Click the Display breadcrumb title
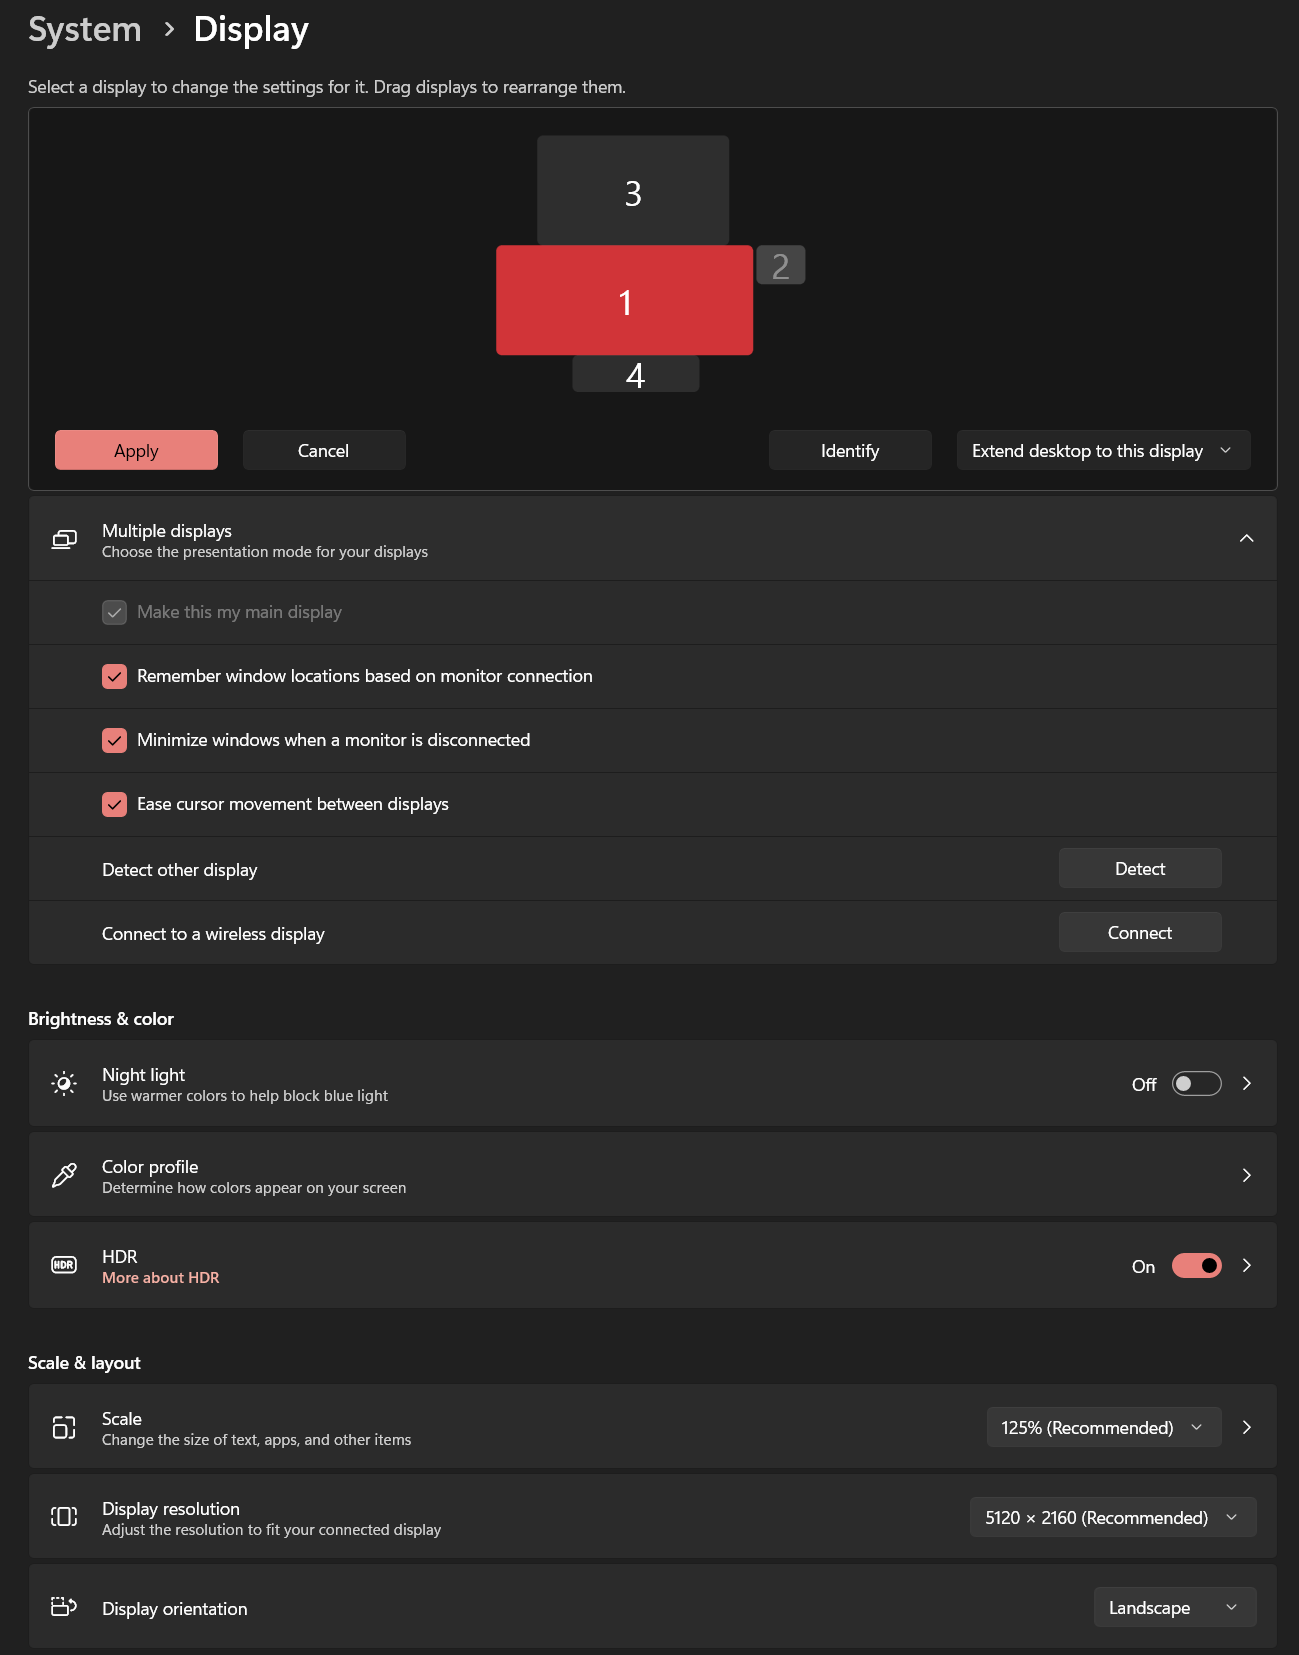Screen dimensions: 1299x1655 tap(251, 29)
